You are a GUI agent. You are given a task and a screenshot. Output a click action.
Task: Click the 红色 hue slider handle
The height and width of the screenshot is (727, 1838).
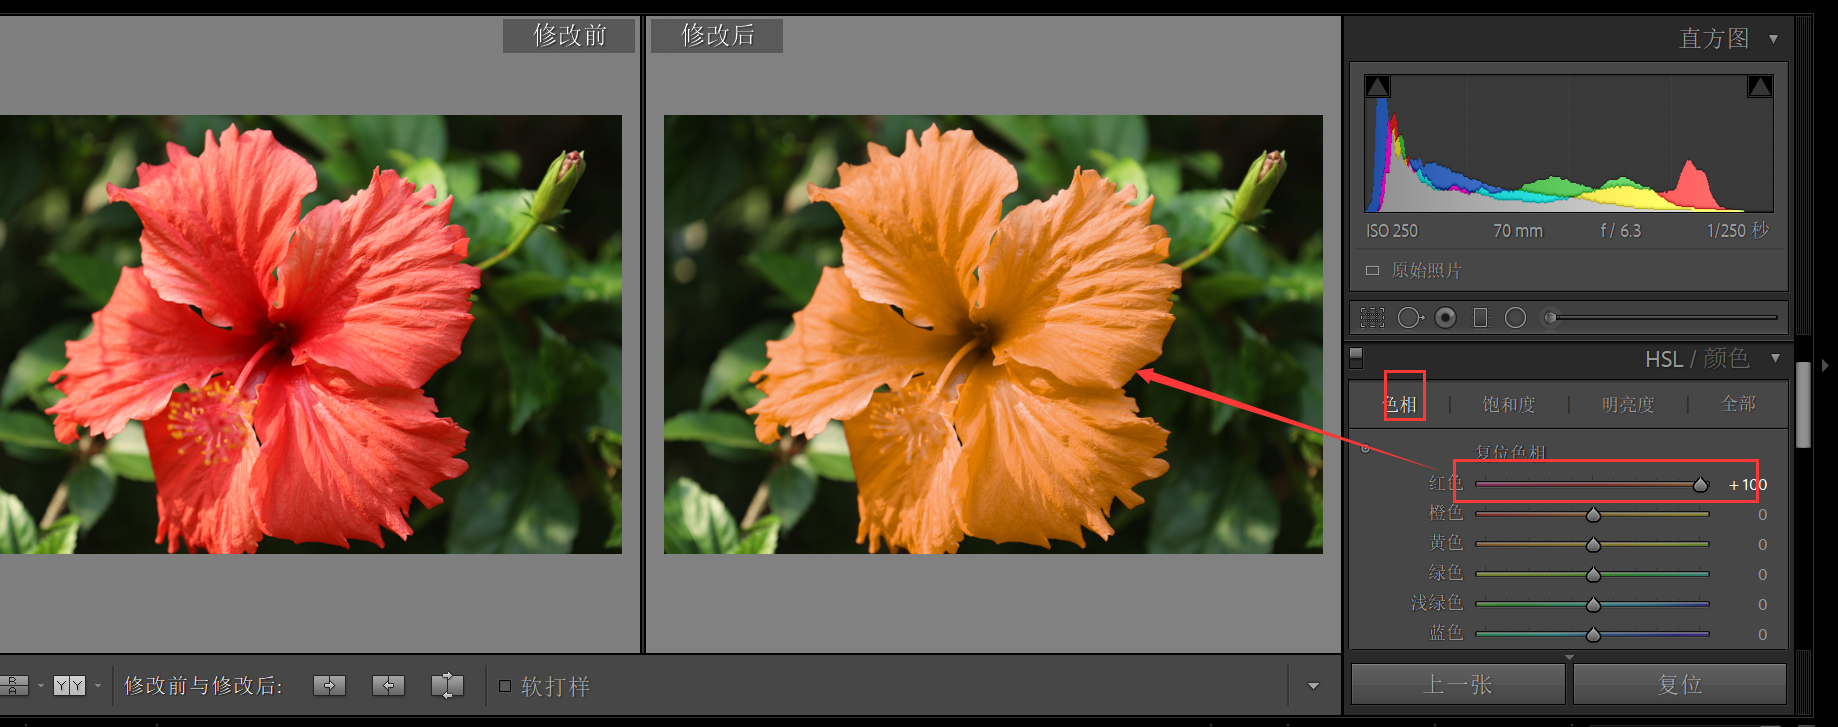[1700, 484]
